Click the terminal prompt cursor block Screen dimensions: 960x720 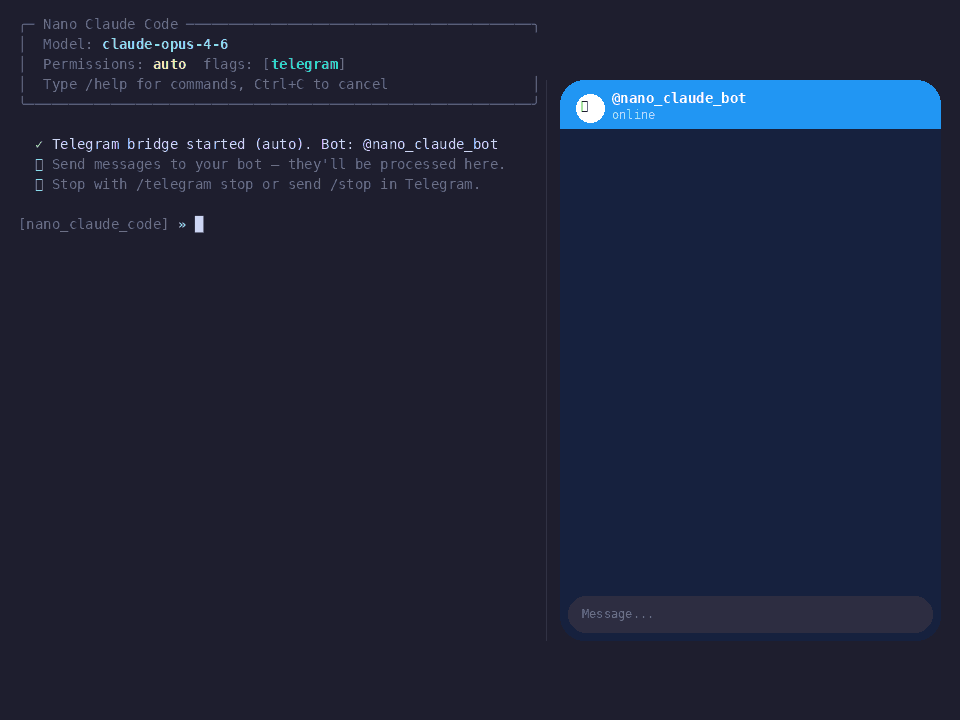pyautogui.click(x=199, y=224)
